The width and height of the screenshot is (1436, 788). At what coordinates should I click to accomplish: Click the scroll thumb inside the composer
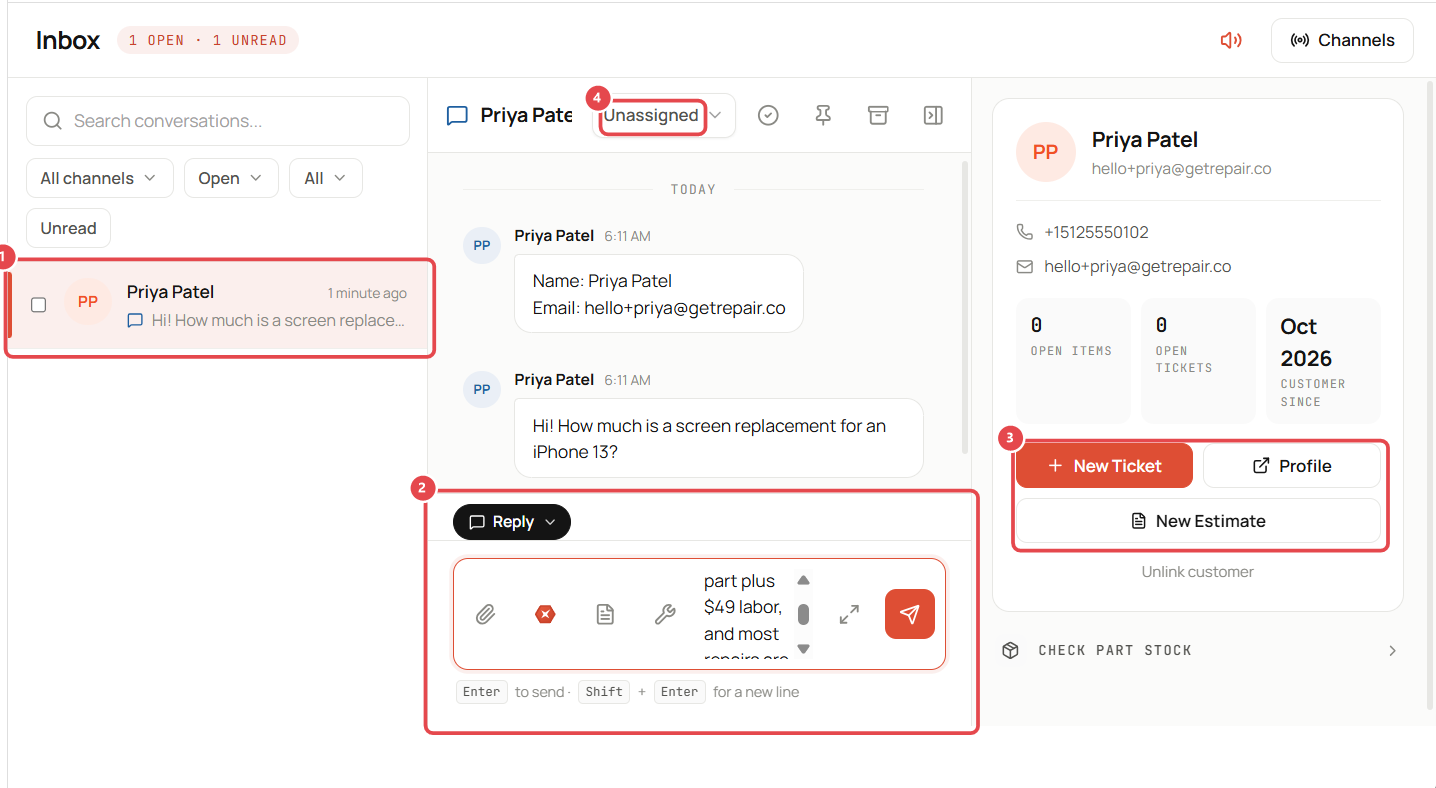(803, 614)
